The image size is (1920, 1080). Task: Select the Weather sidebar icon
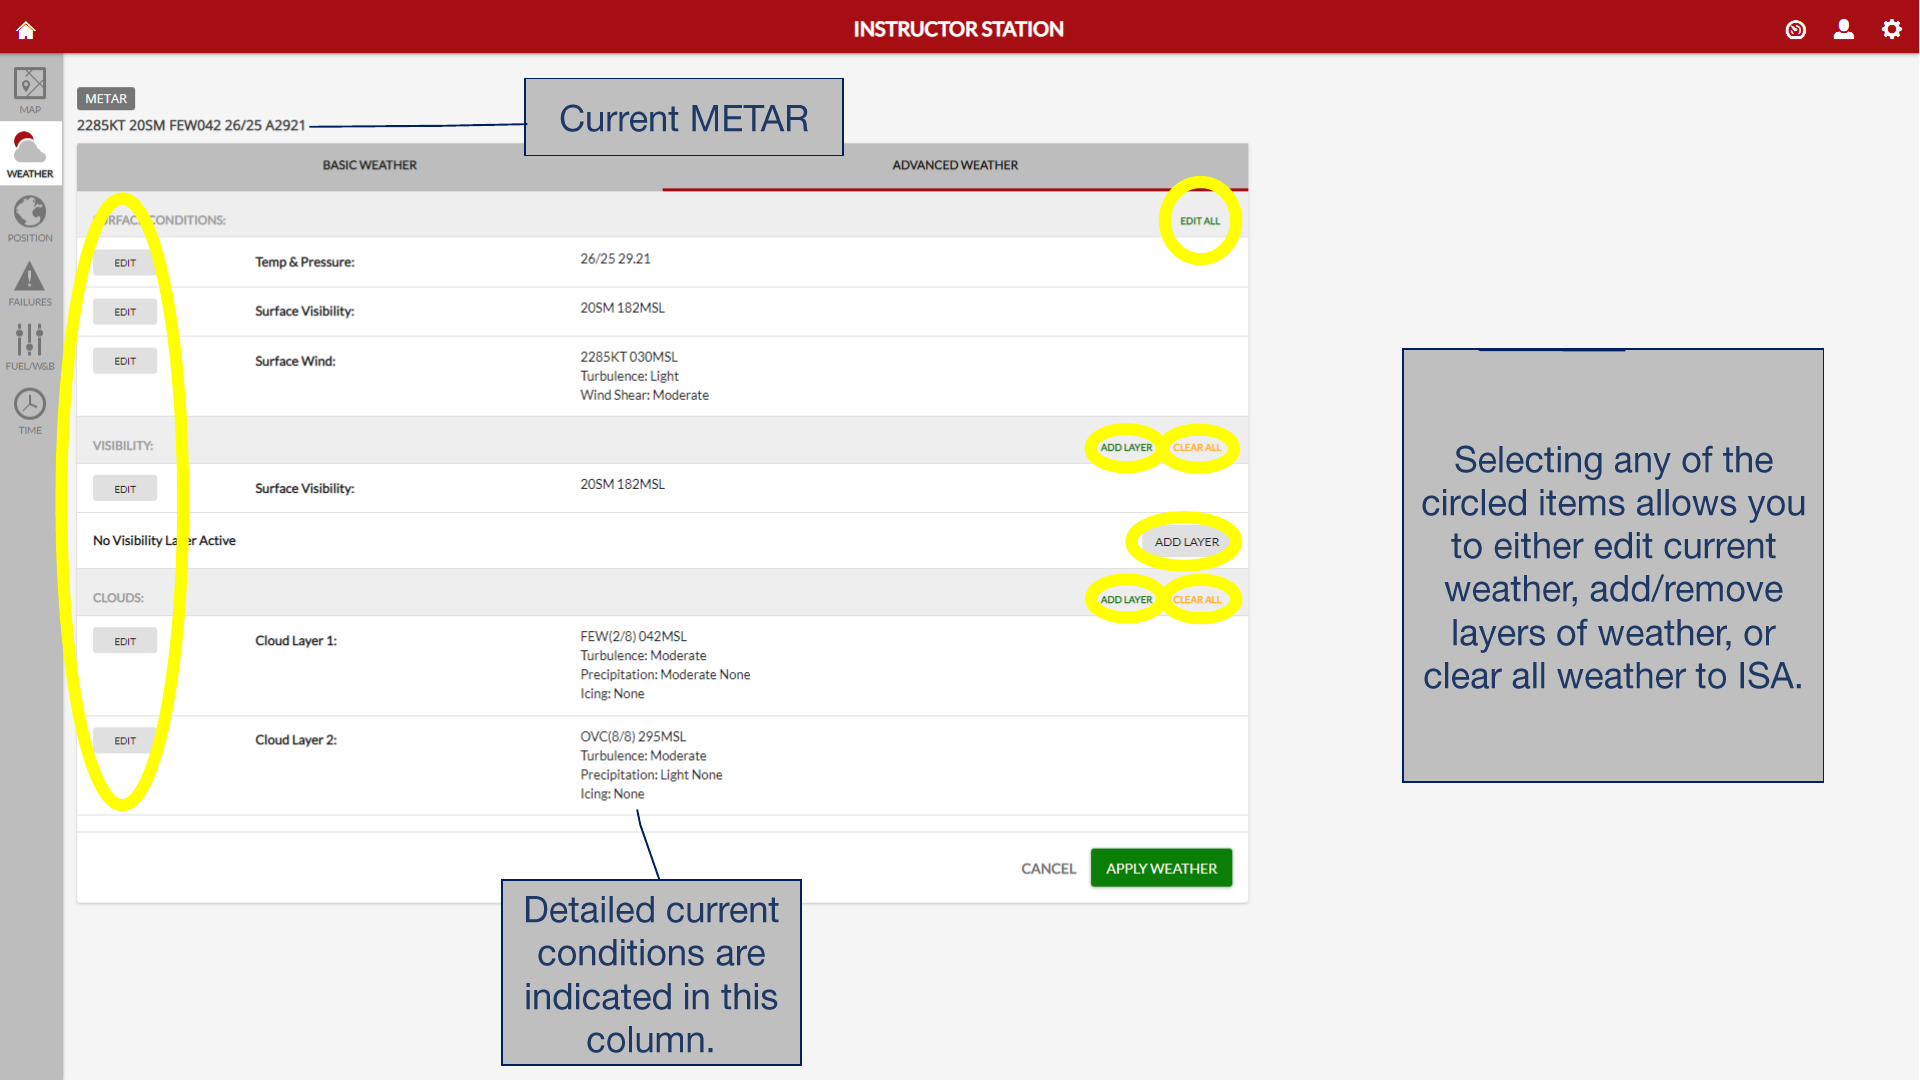(x=30, y=155)
